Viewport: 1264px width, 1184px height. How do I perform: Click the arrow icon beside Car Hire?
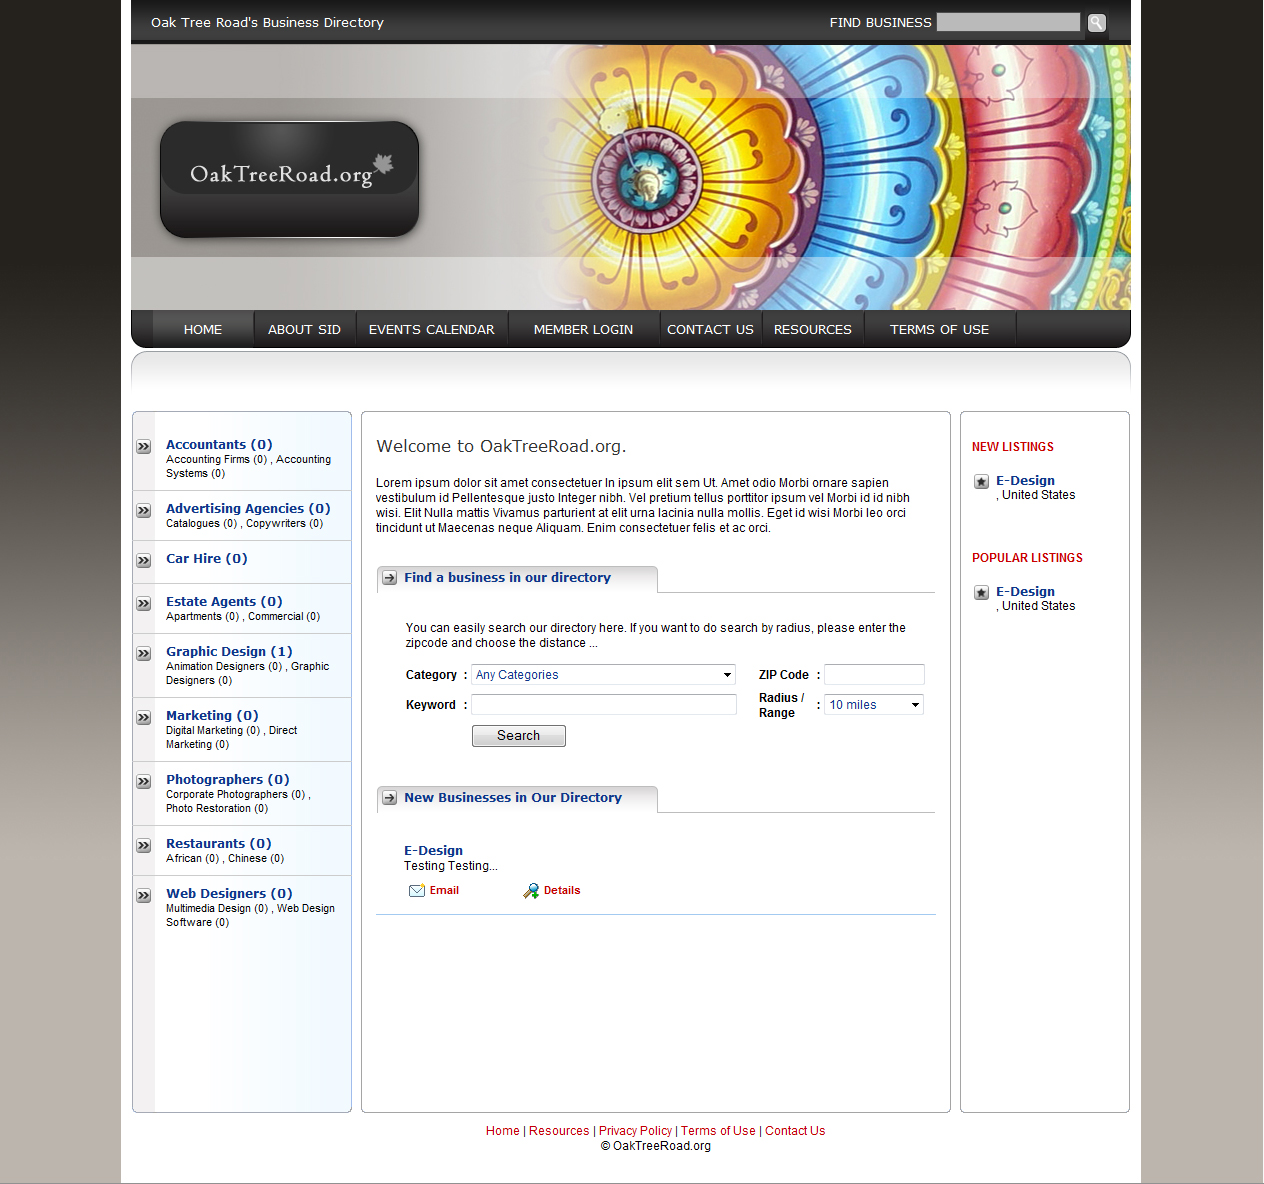144,561
